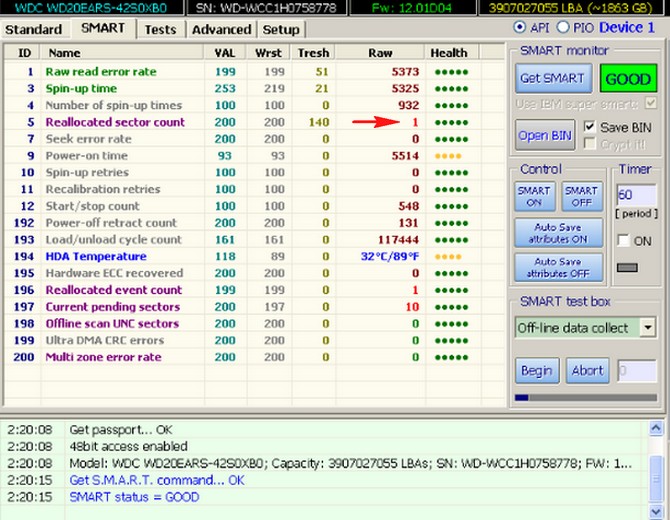The image size is (670, 520).
Task: Open the Off-line data collect dropdown
Action: [x=648, y=327]
